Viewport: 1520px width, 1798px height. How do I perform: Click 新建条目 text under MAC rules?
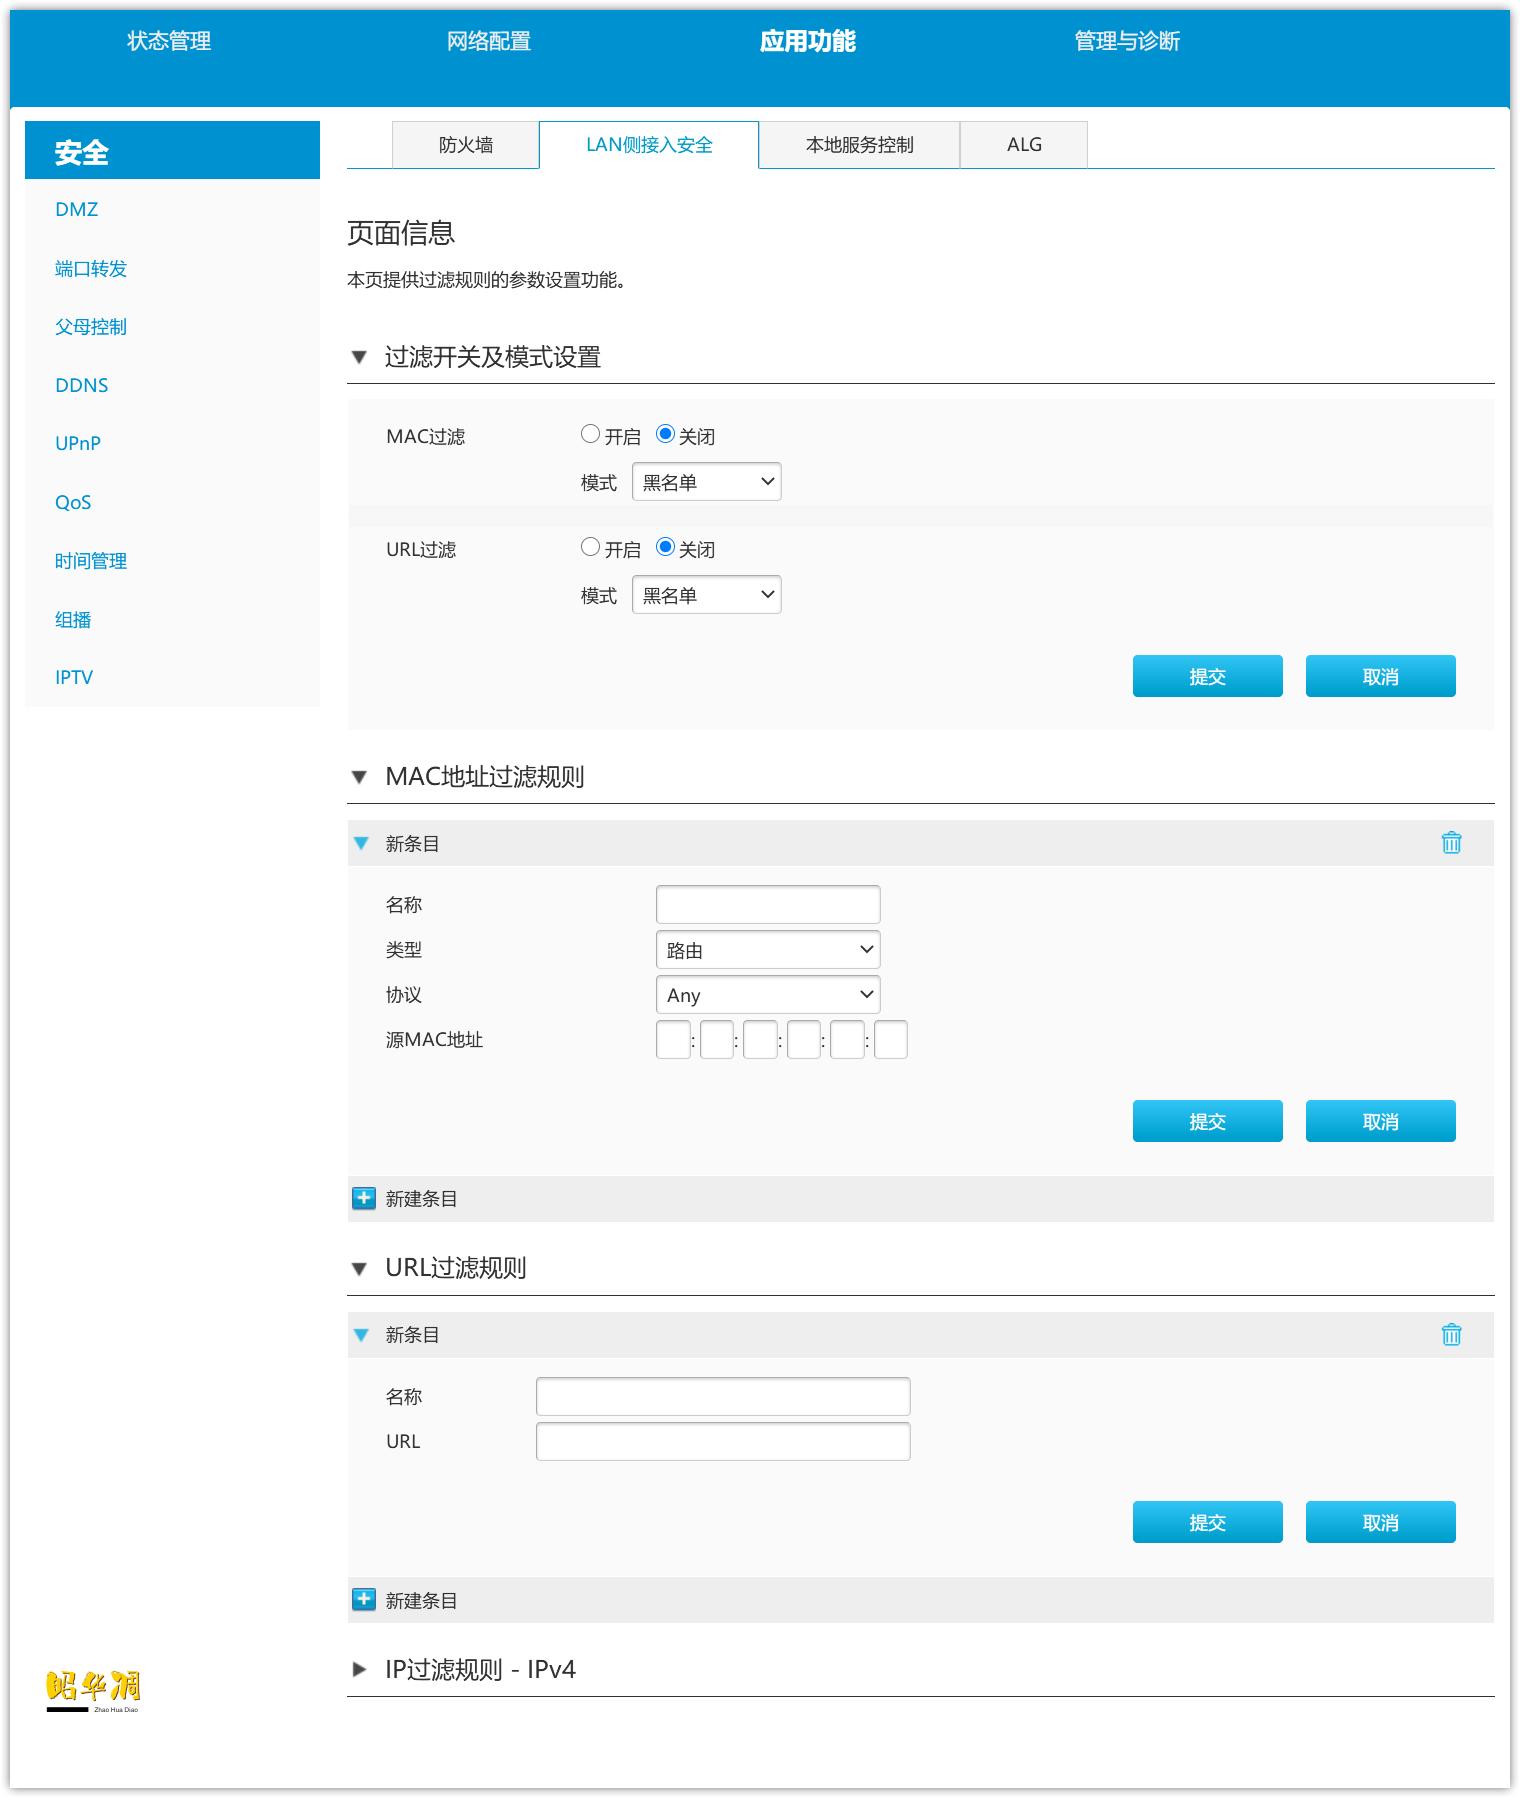(421, 1198)
